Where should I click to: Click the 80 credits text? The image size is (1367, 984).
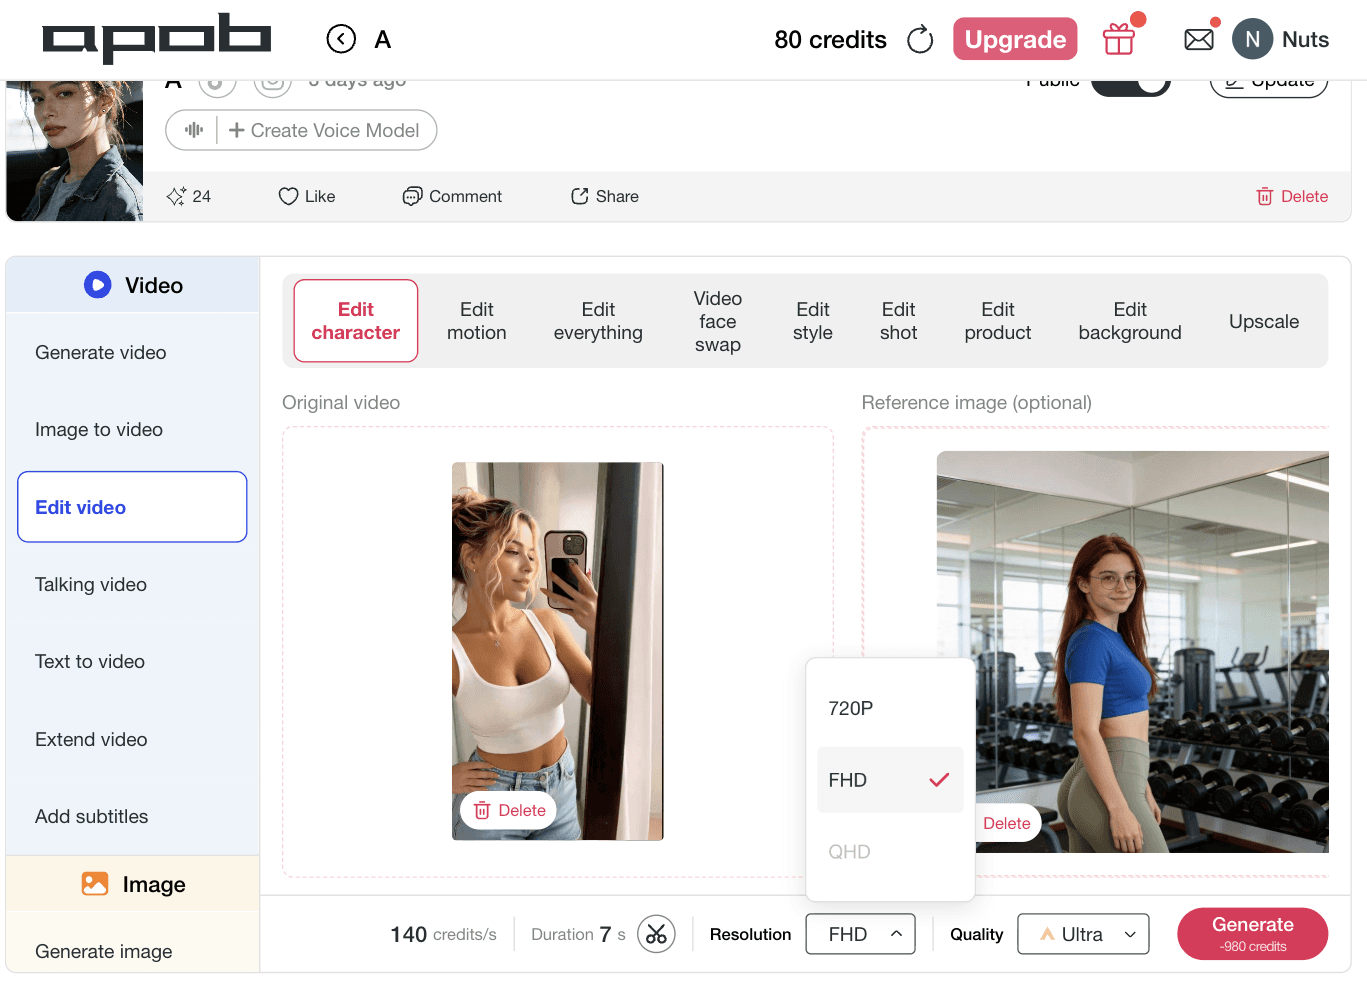(x=830, y=39)
